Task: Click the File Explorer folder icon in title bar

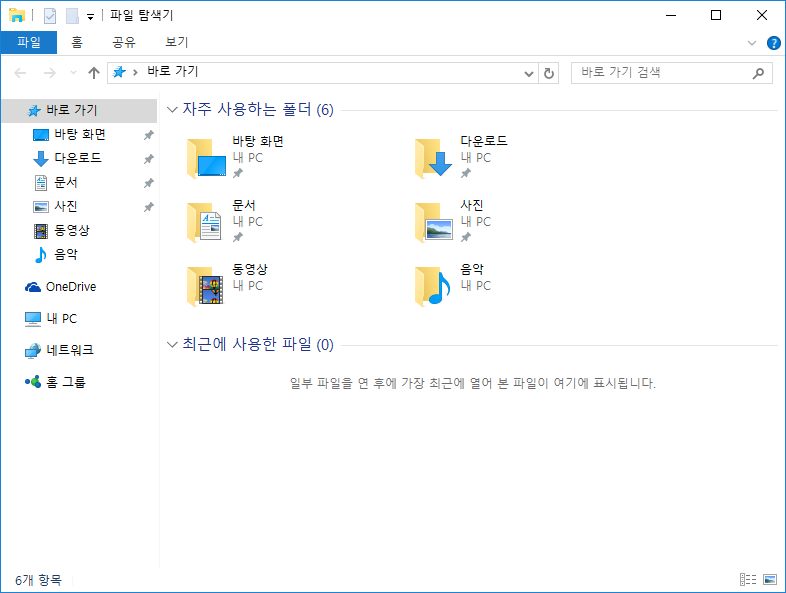Action: coord(17,16)
